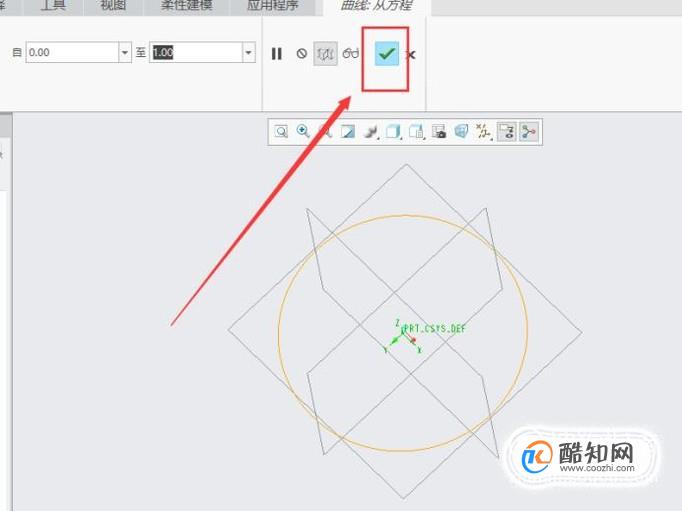Toggle the spin center button

click(x=528, y=132)
